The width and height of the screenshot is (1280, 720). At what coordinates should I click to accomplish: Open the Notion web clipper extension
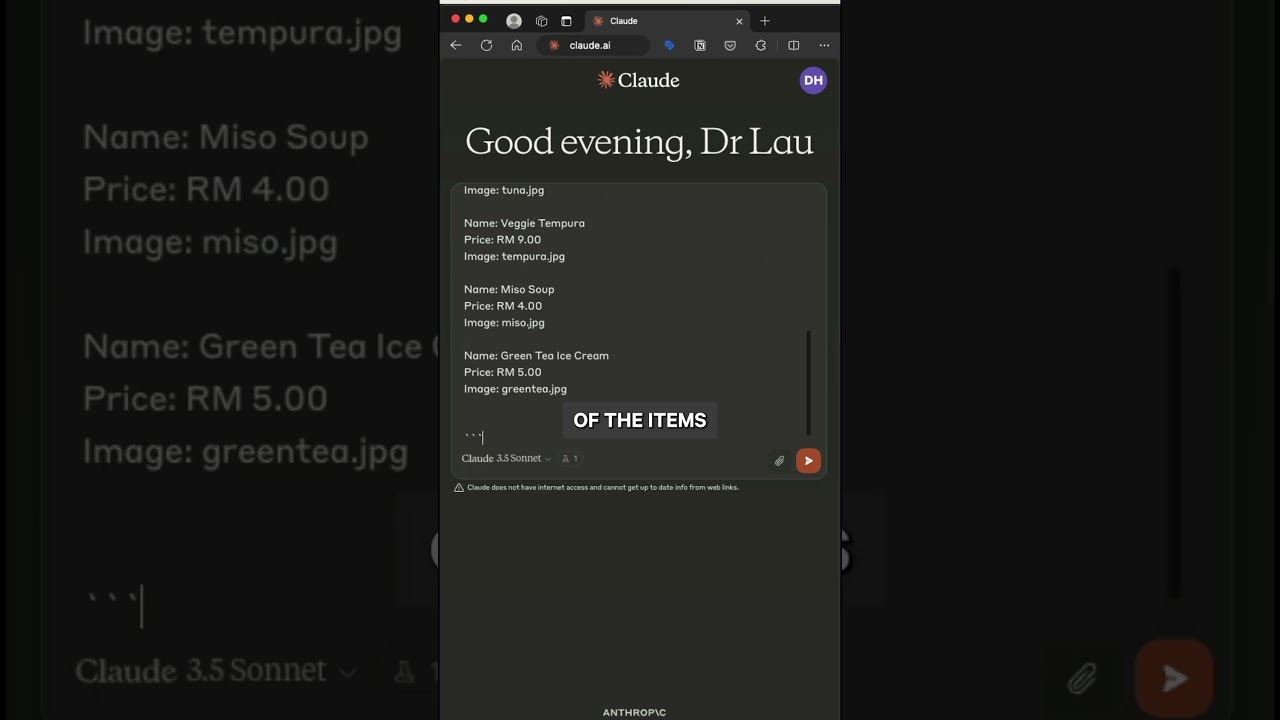700,45
